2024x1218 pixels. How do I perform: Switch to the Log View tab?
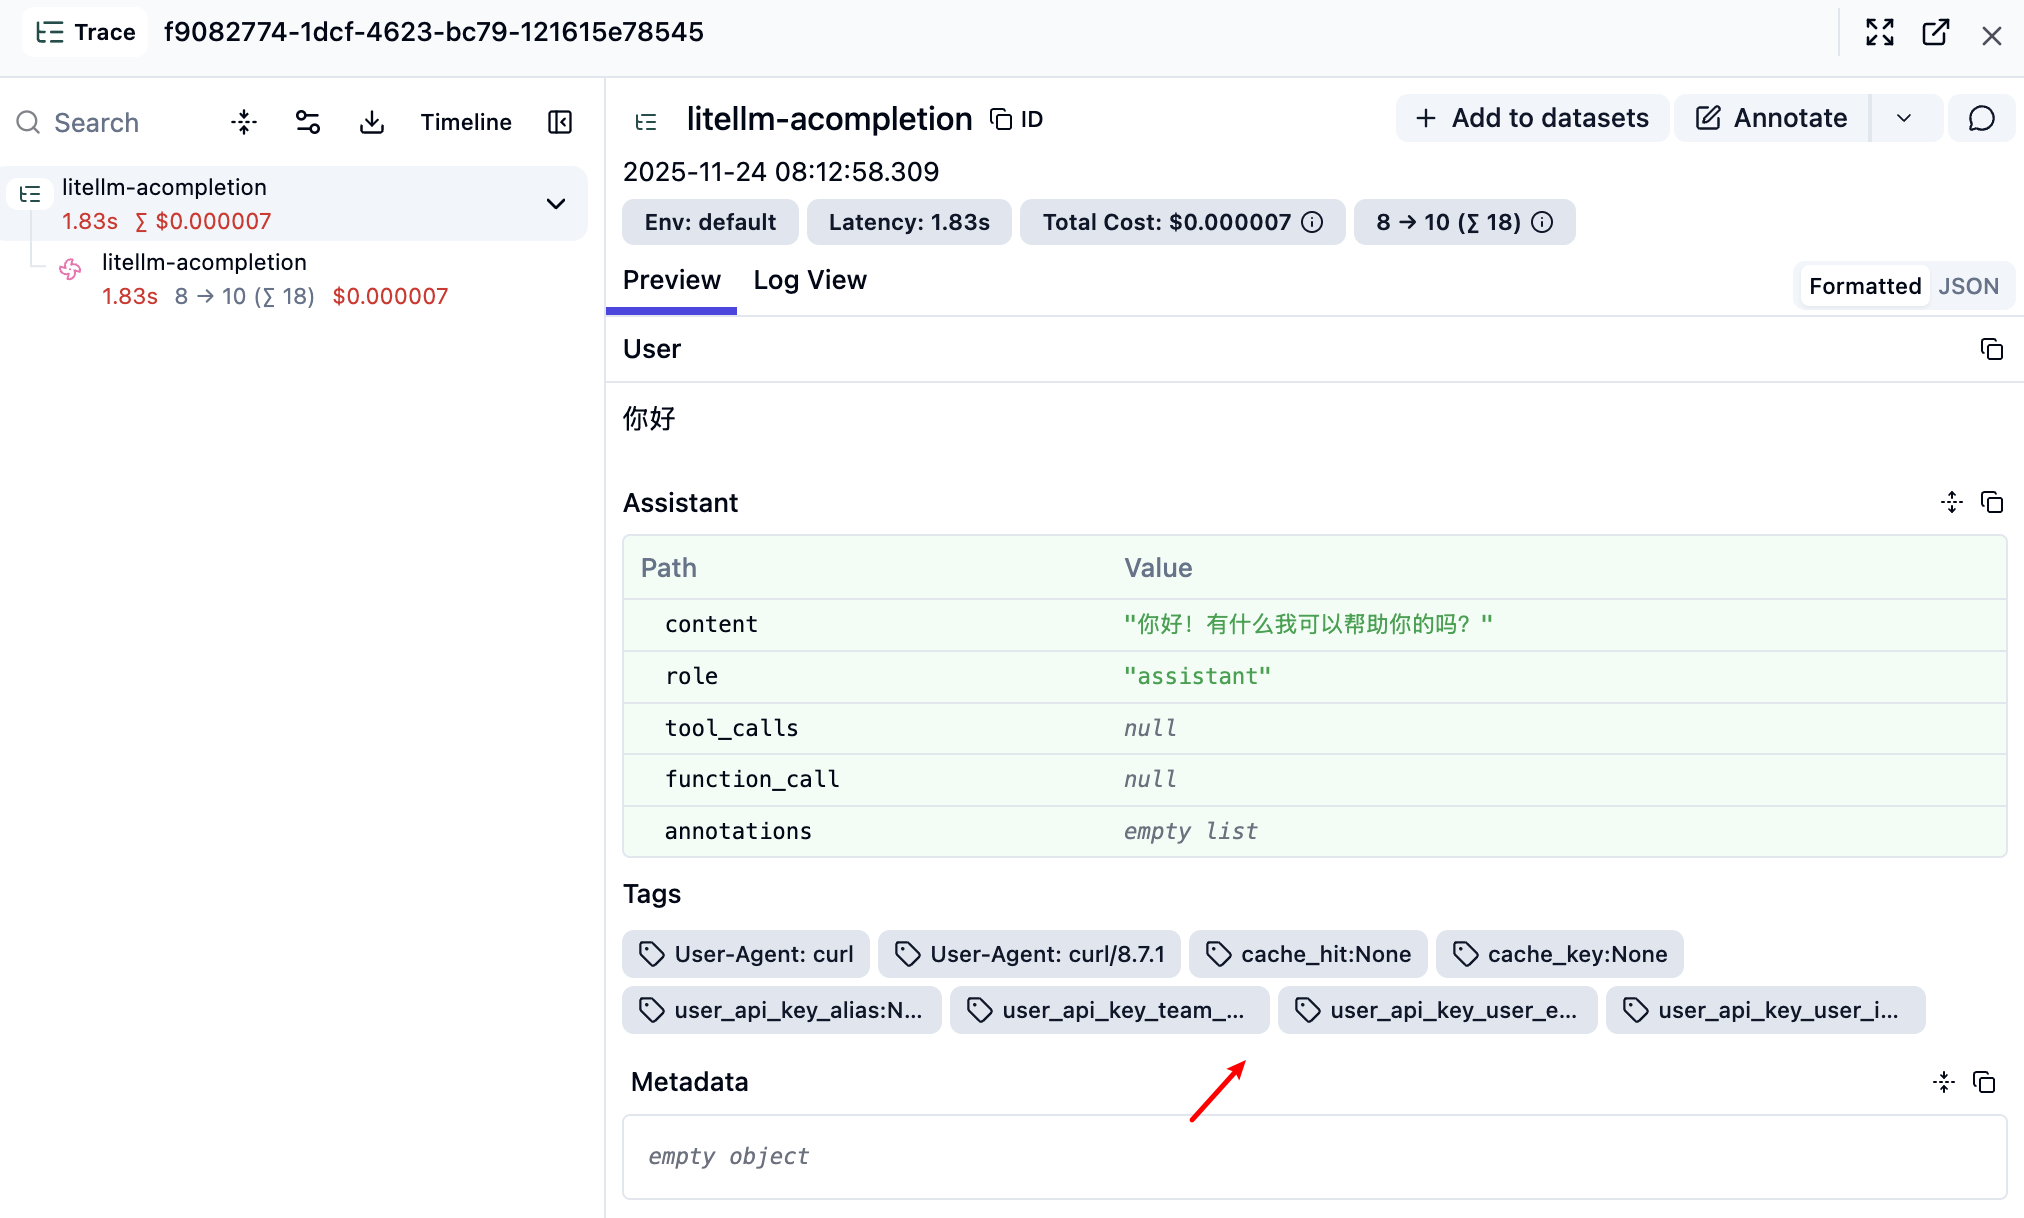point(810,280)
